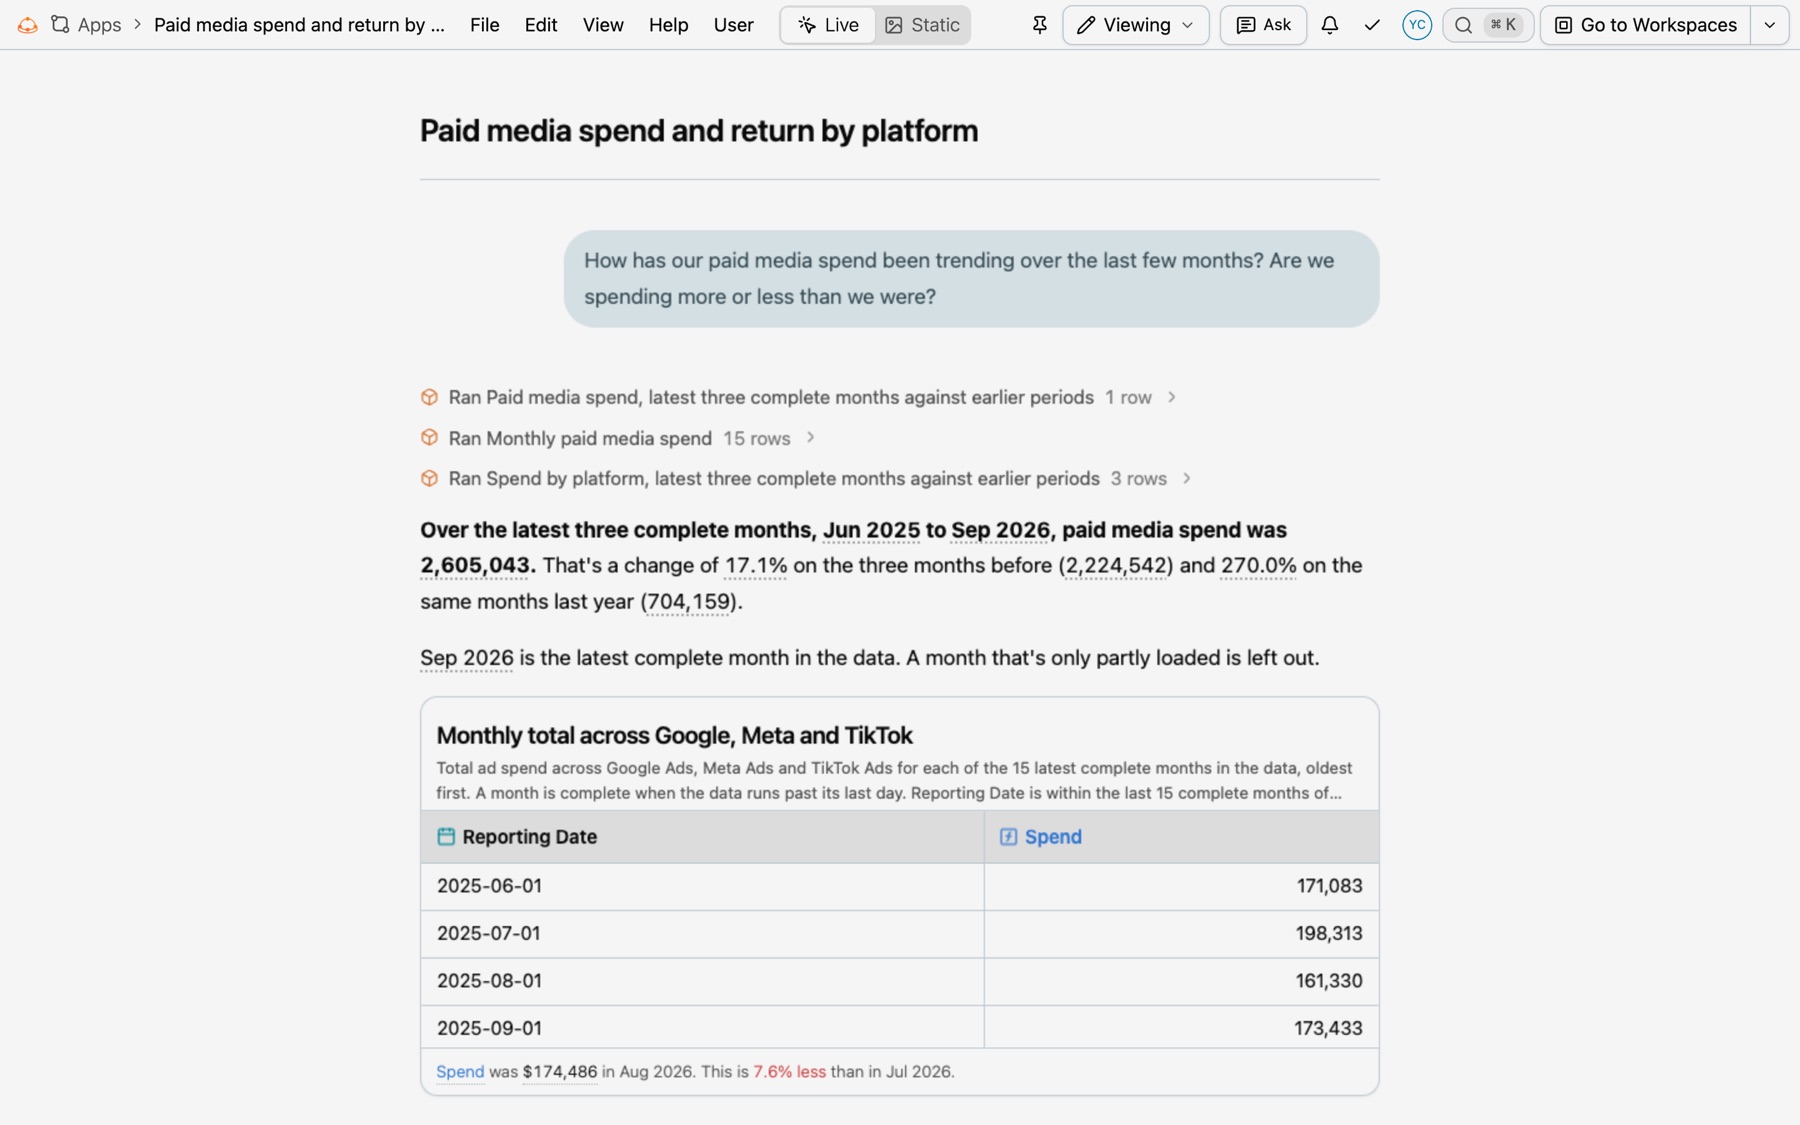The width and height of the screenshot is (1800, 1125).
Task: Open the Apps breadcrumb icon
Action: [x=61, y=24]
